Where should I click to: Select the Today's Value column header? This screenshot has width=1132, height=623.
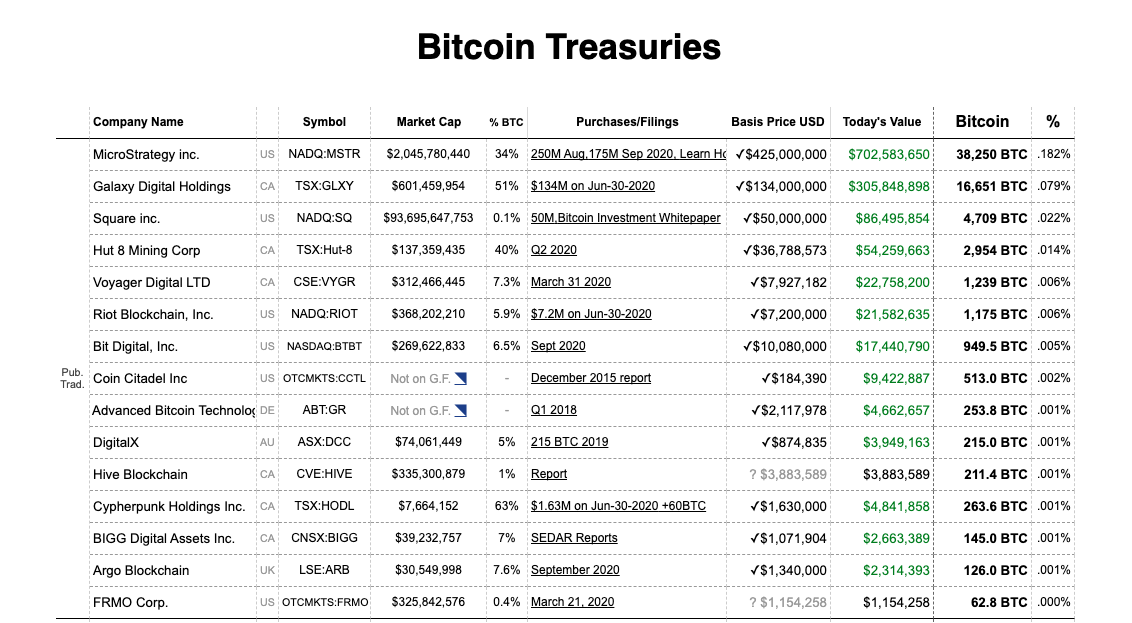[x=882, y=122]
